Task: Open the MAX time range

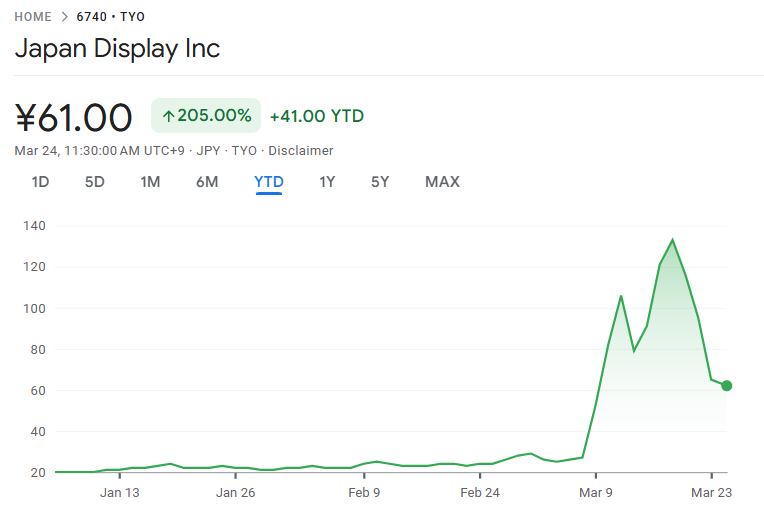Action: pos(442,182)
